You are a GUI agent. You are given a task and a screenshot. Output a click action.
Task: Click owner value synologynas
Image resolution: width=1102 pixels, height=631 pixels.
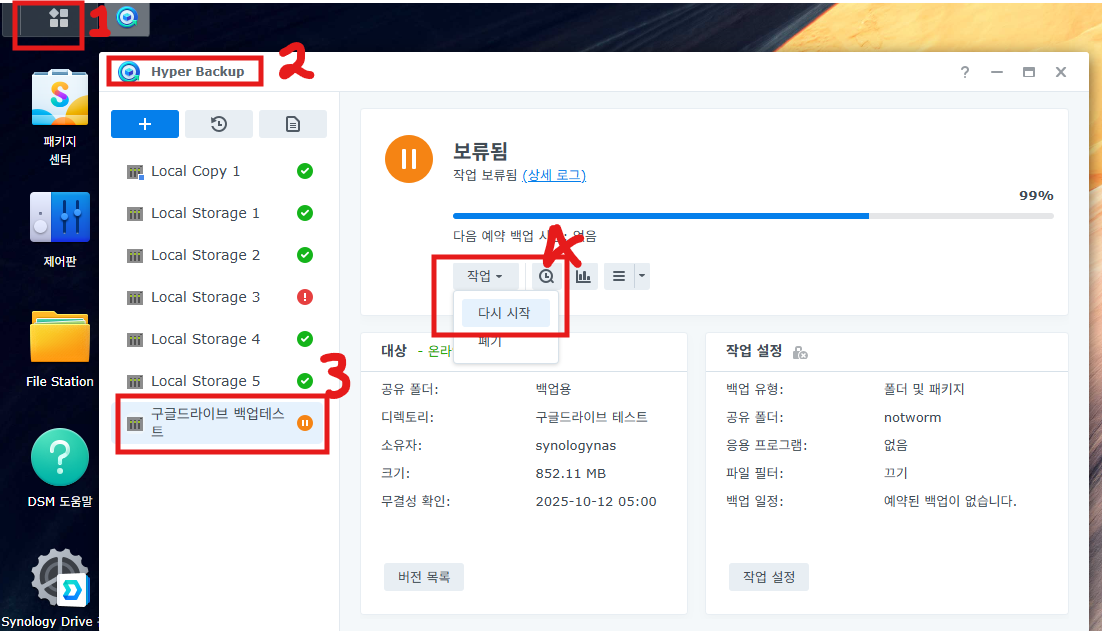(576, 445)
